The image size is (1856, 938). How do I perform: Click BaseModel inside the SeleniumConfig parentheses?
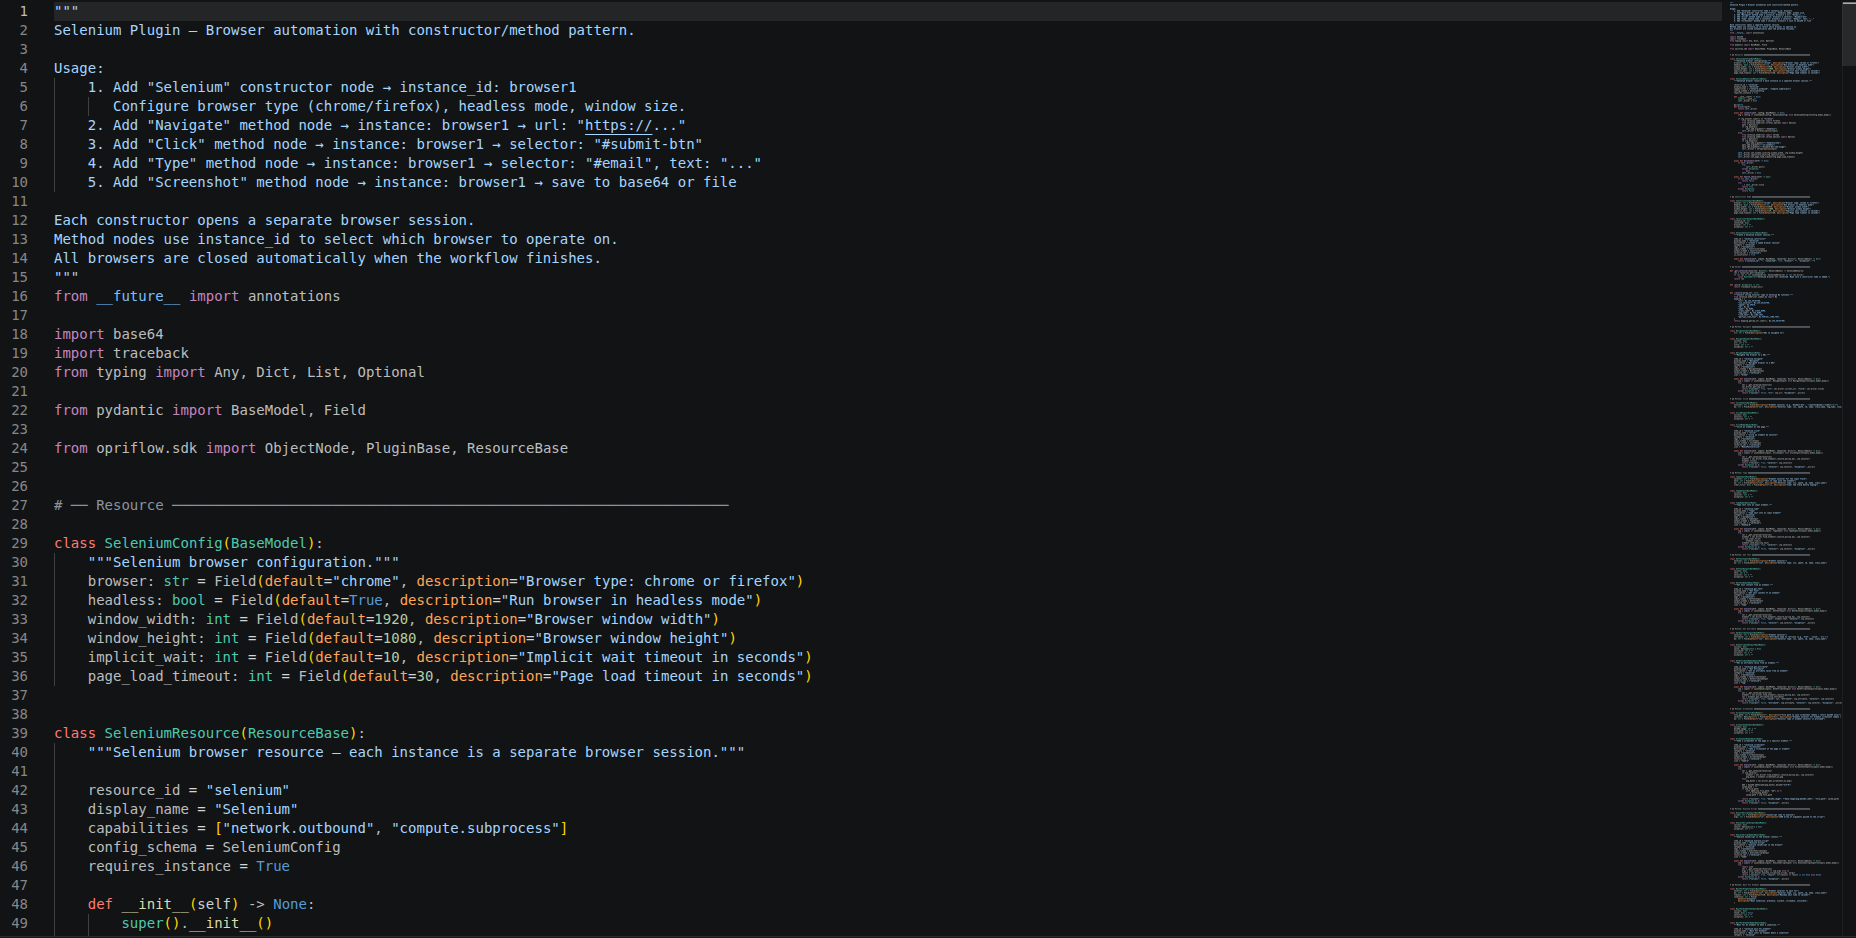point(269,543)
